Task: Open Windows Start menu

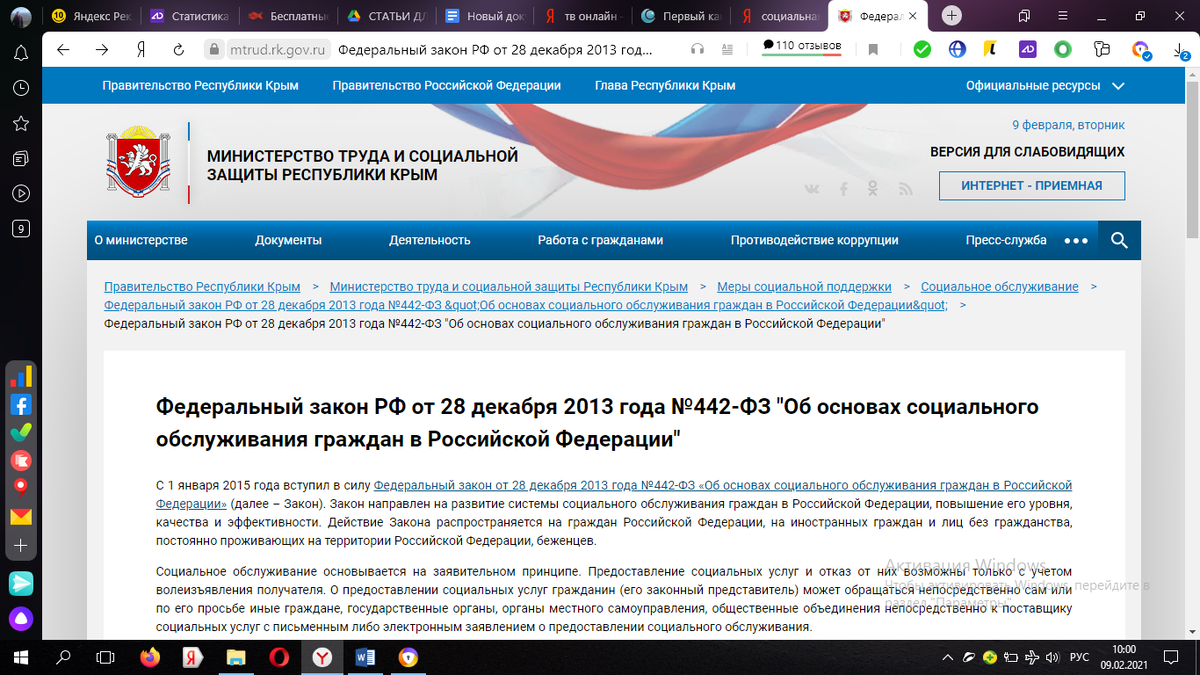Action: coord(20,657)
